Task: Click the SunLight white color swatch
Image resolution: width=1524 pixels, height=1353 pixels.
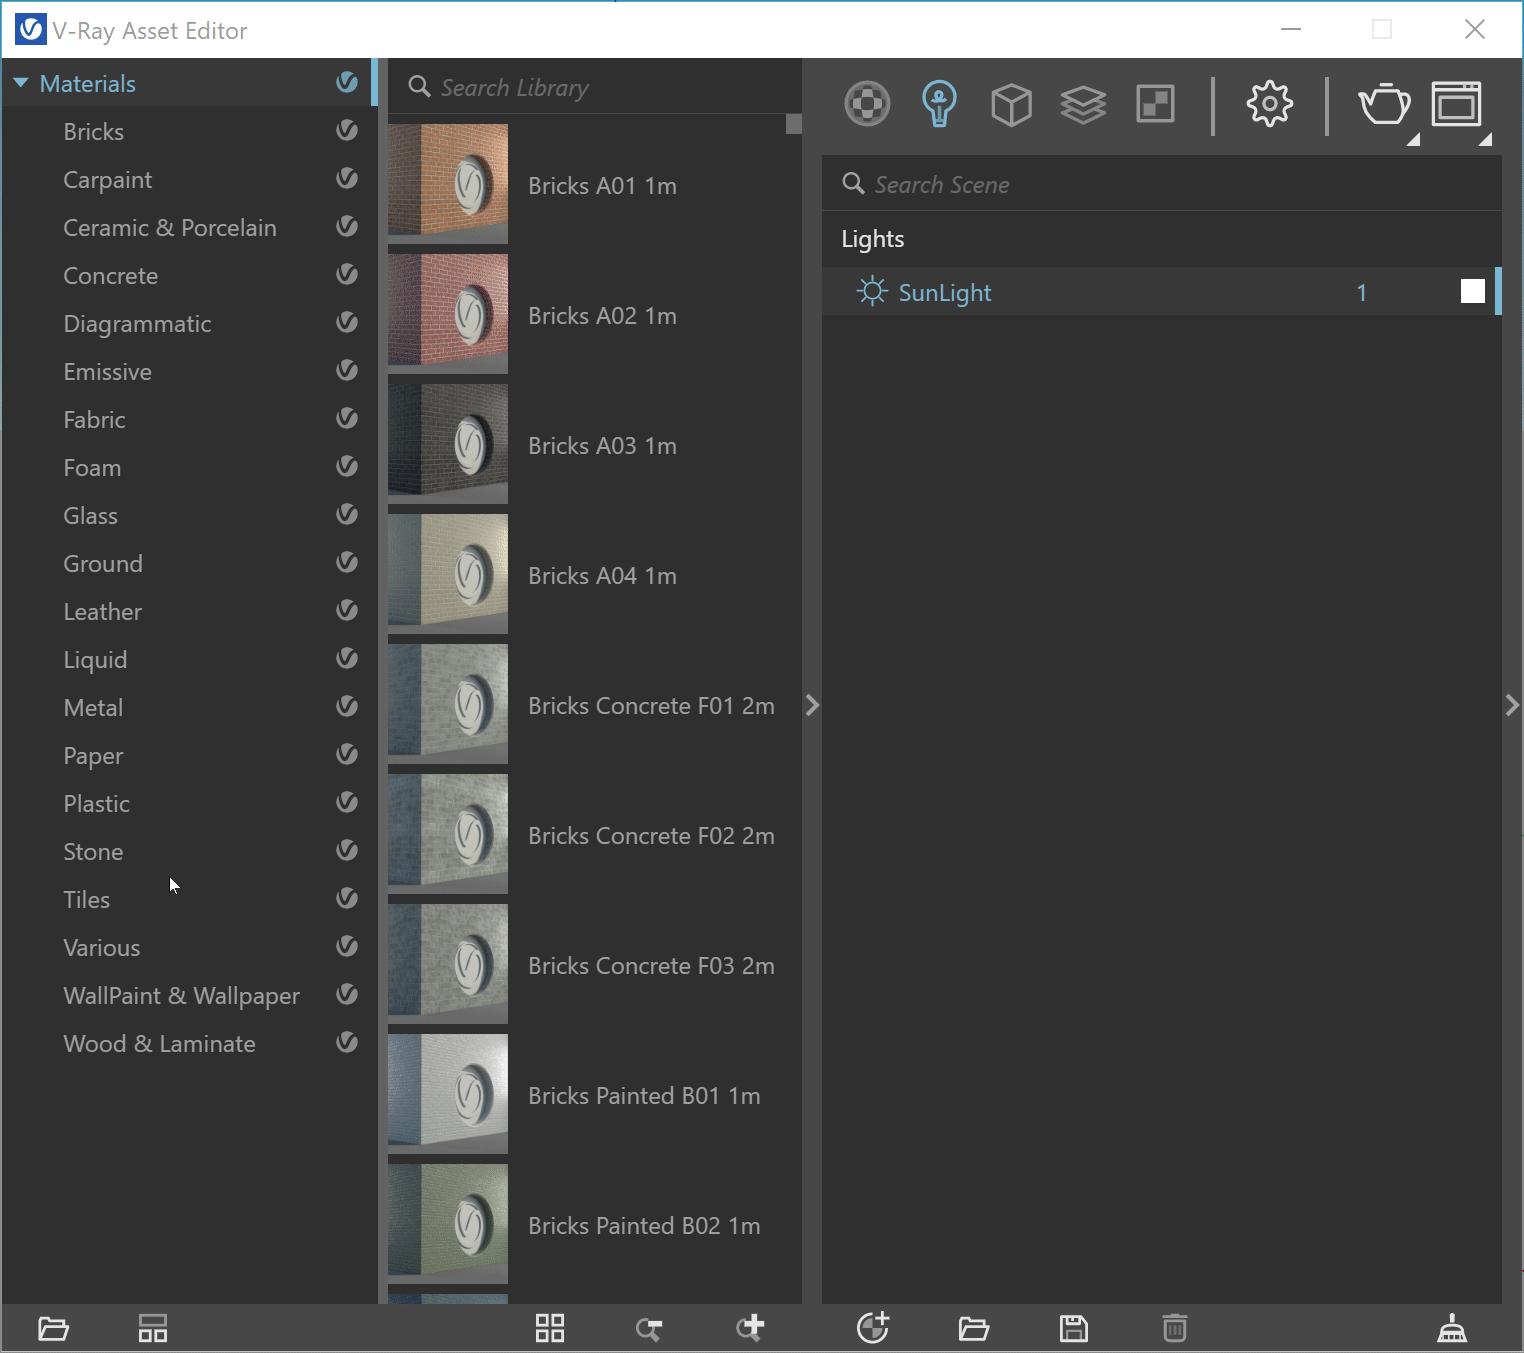Action: (x=1472, y=291)
